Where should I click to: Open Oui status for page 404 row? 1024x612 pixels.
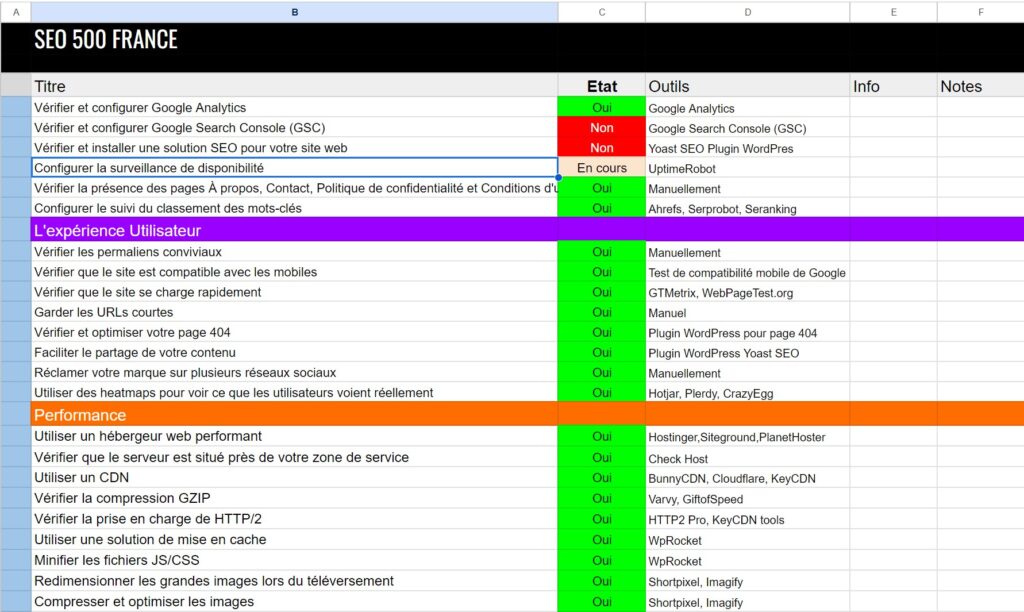601,332
